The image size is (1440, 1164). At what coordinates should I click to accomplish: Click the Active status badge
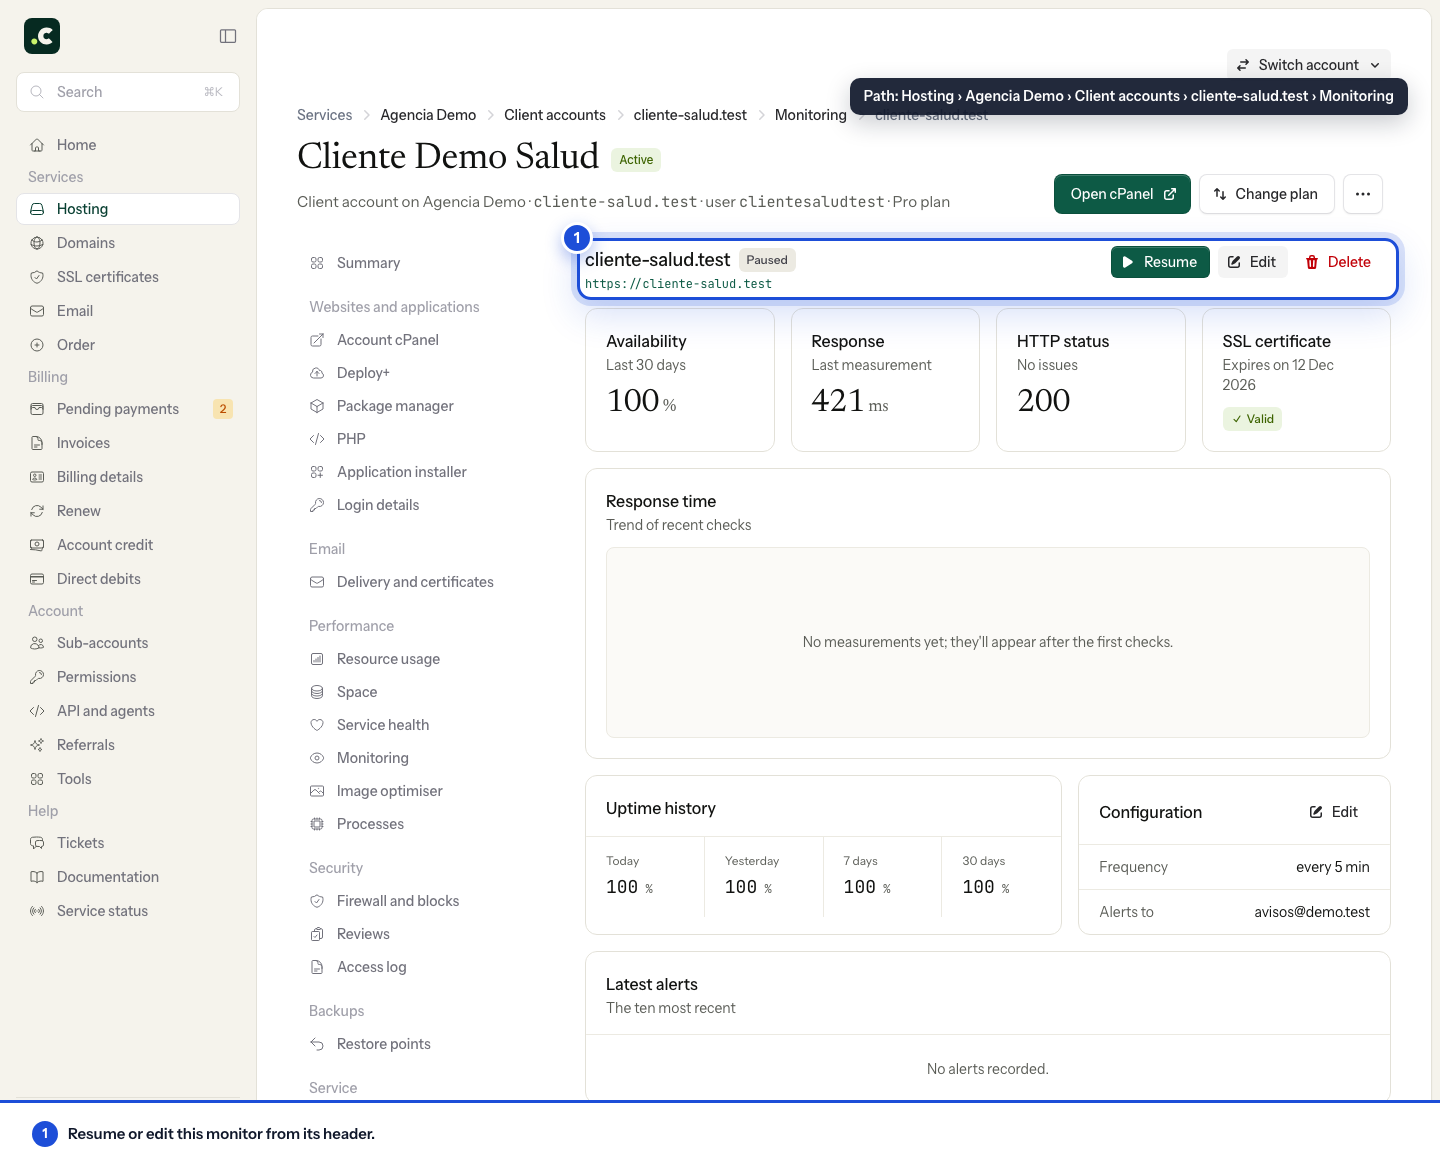click(x=636, y=160)
